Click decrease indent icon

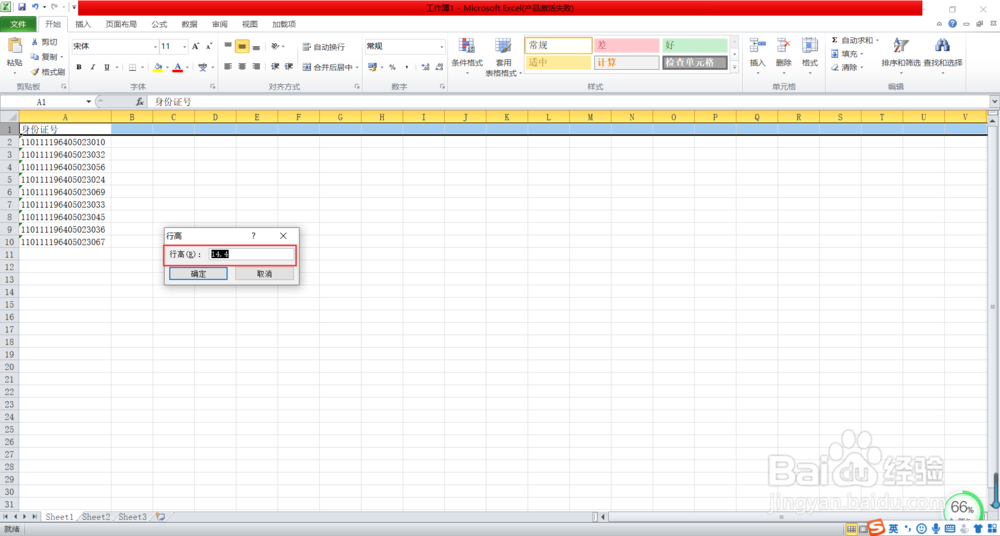[275, 66]
